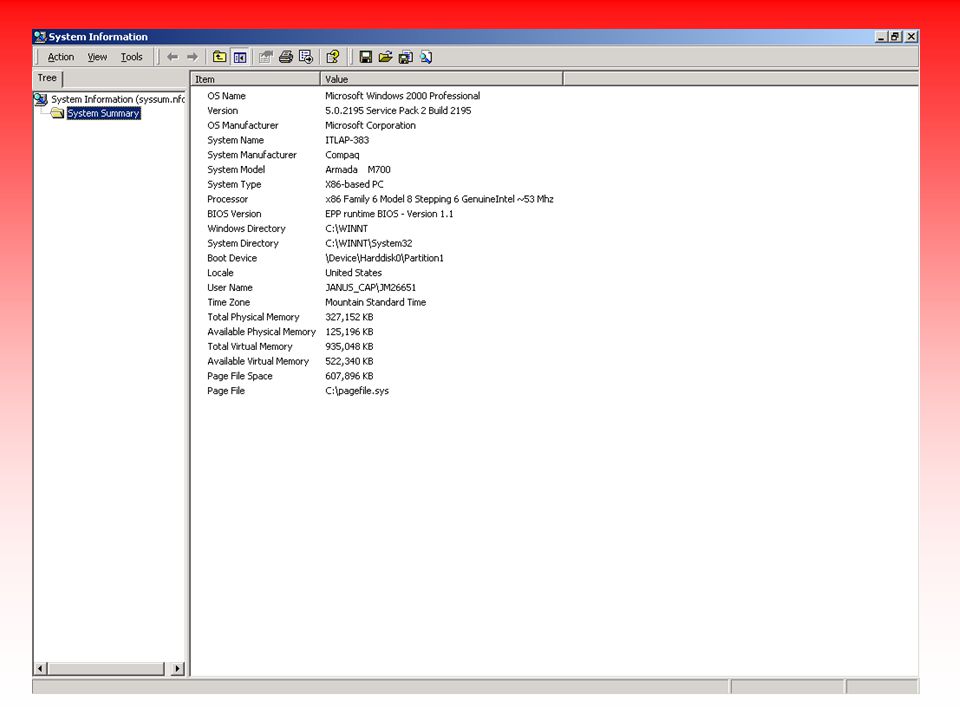
Task: Click the OS Name row label
Action: point(226,96)
